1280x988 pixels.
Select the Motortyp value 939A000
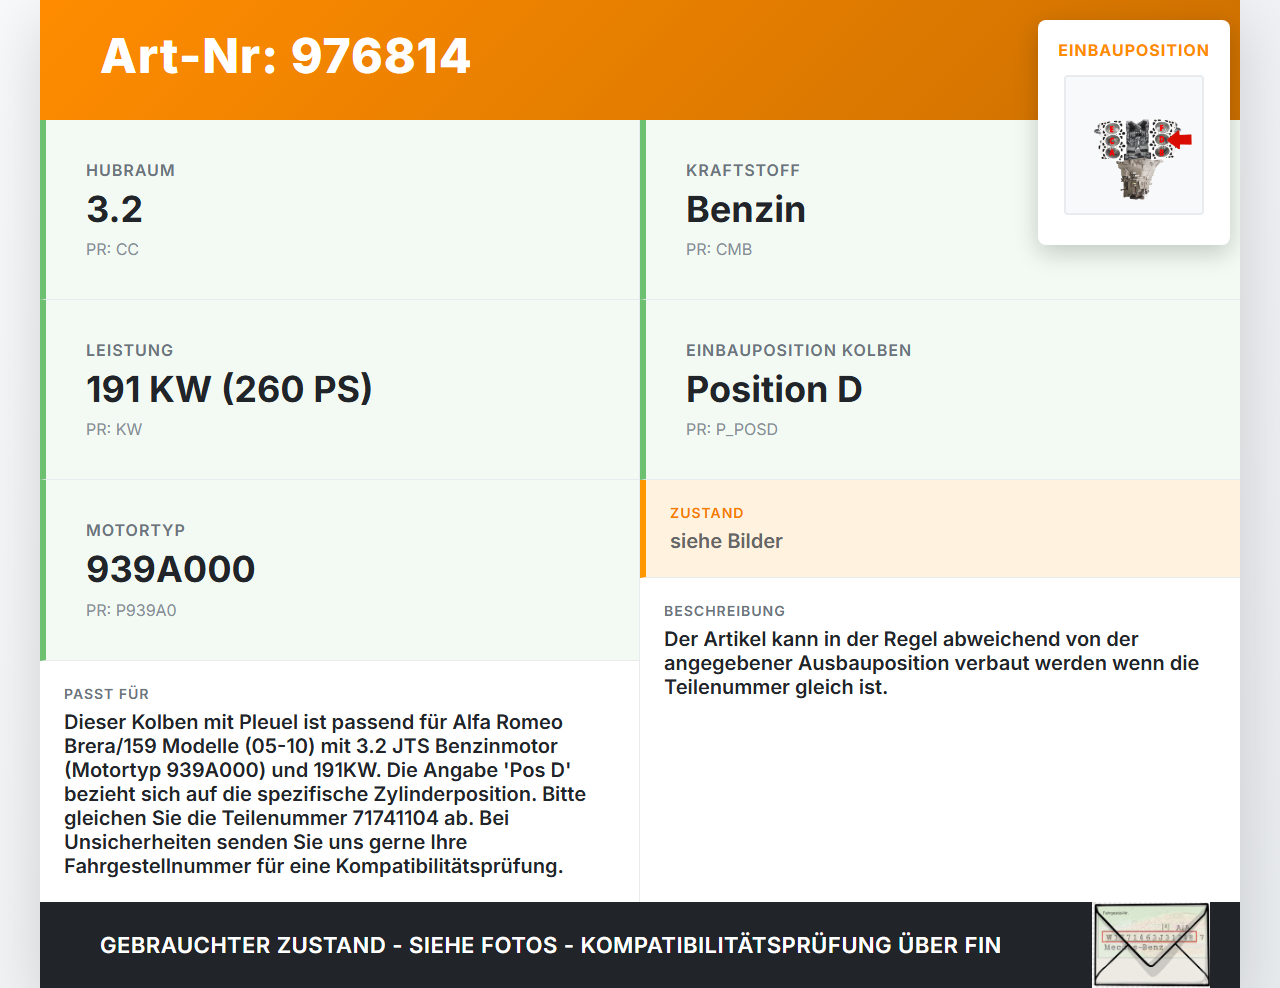pyautogui.click(x=170, y=569)
